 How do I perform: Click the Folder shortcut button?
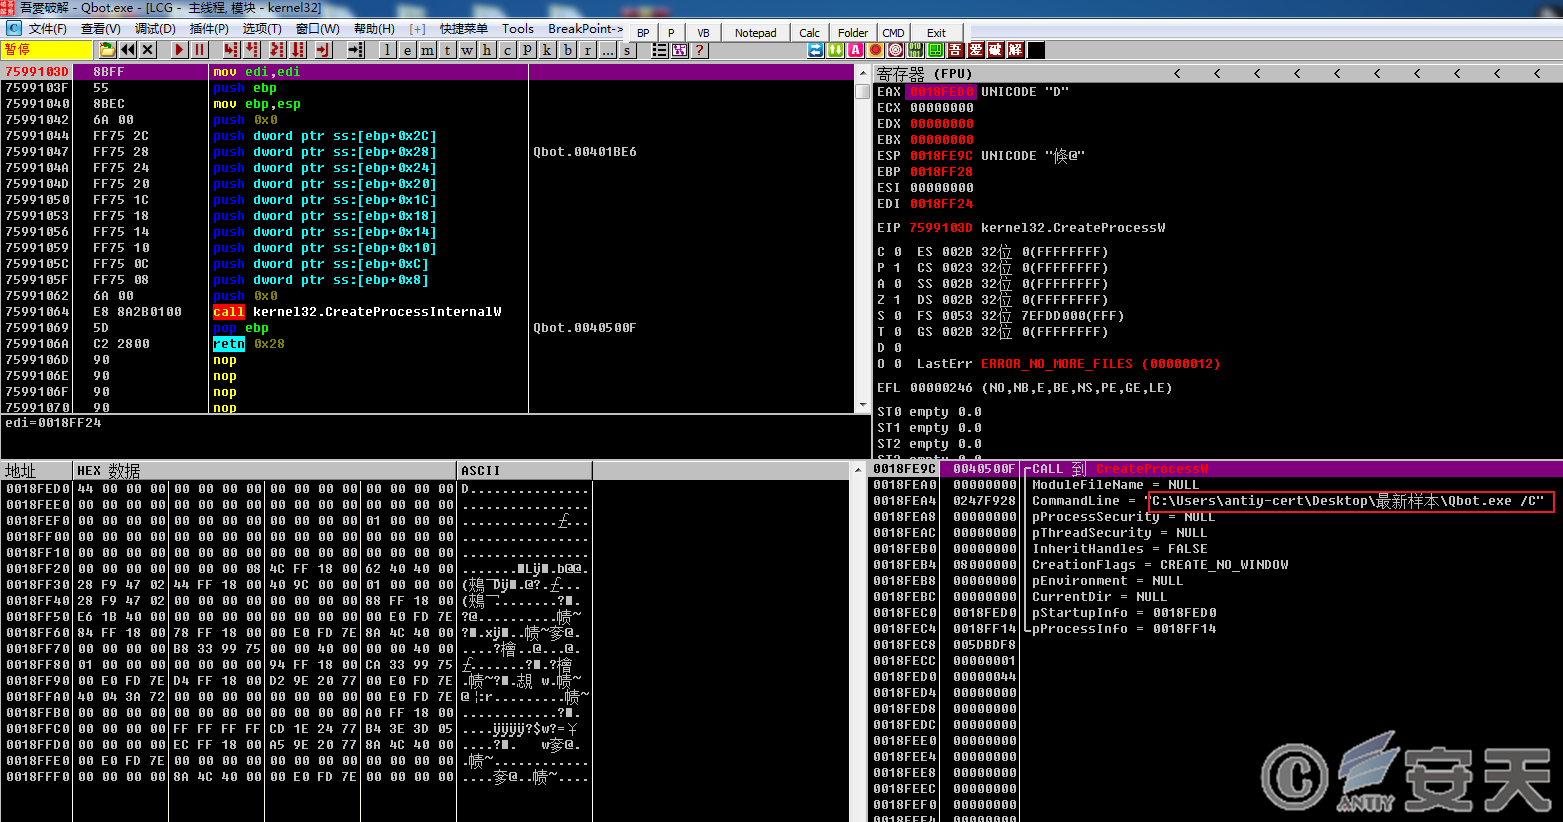(x=853, y=32)
